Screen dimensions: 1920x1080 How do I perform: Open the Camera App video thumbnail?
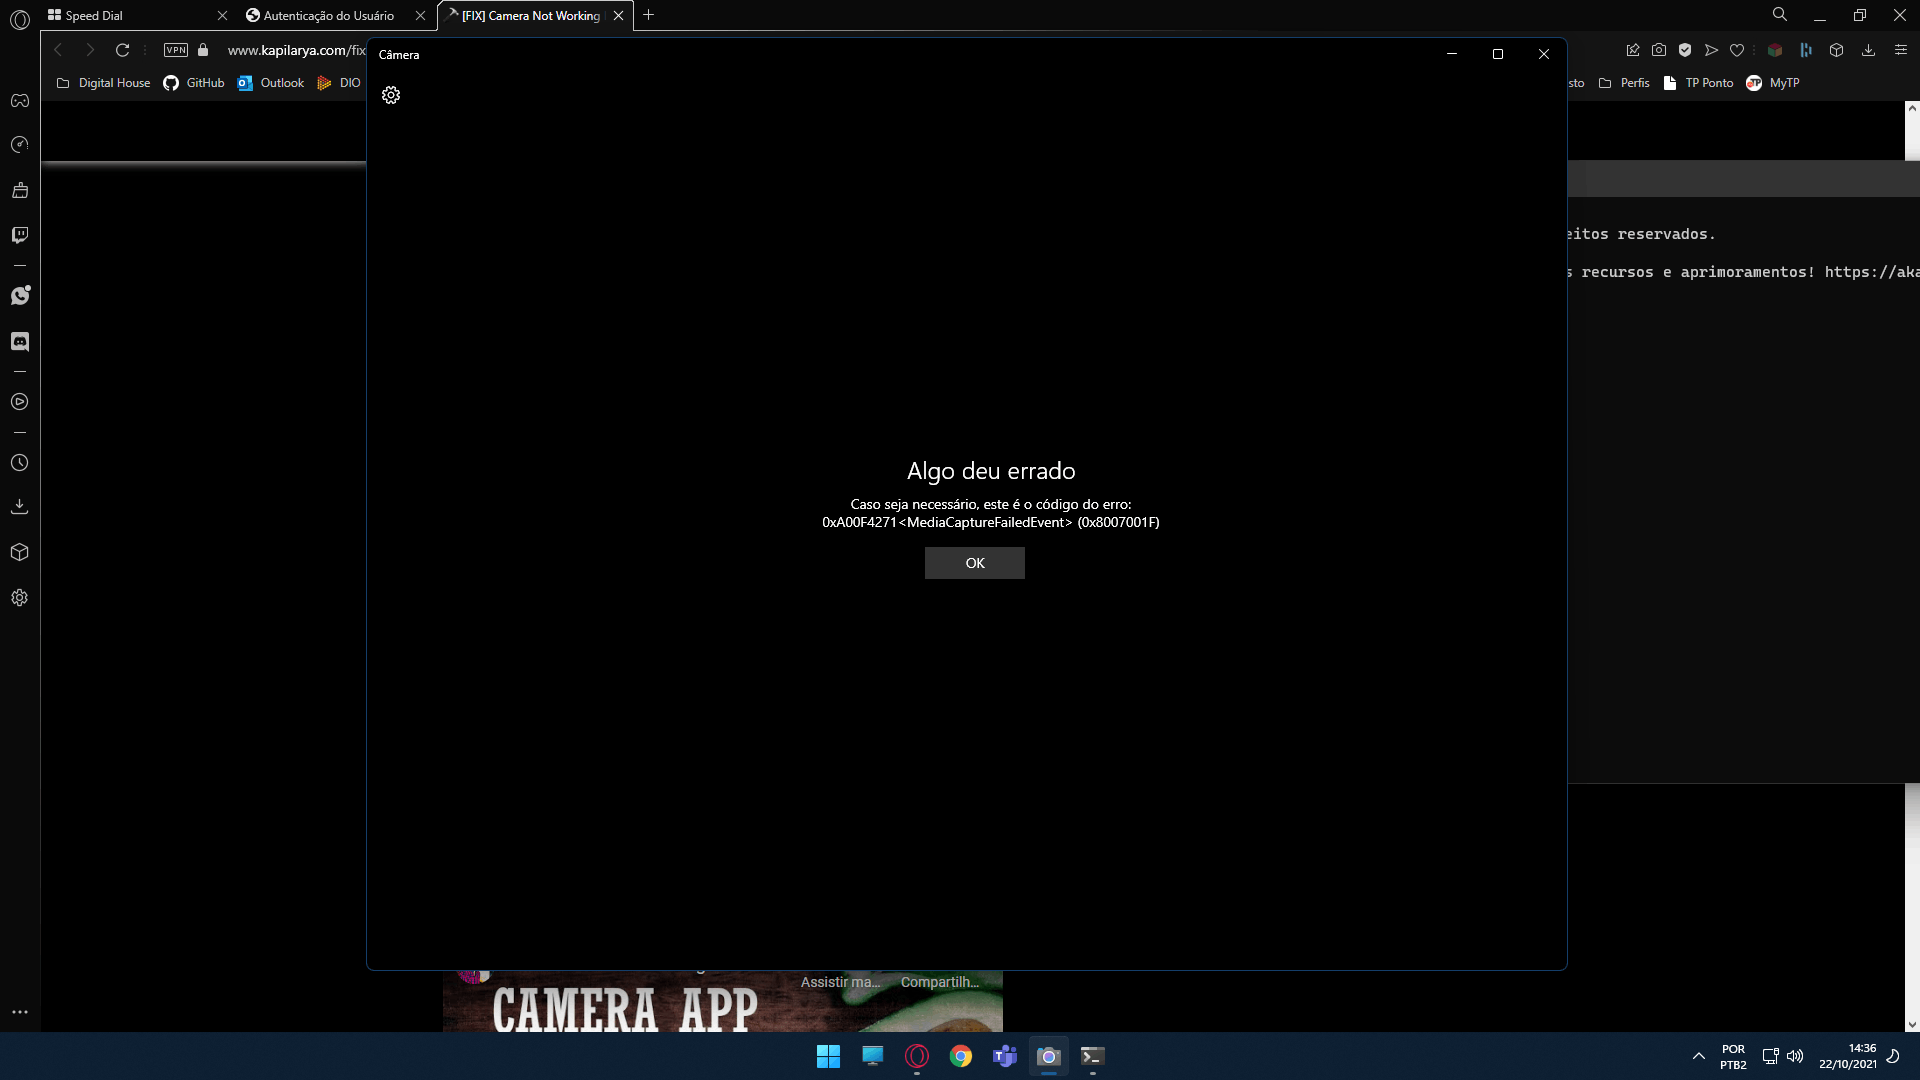[x=722, y=1002]
